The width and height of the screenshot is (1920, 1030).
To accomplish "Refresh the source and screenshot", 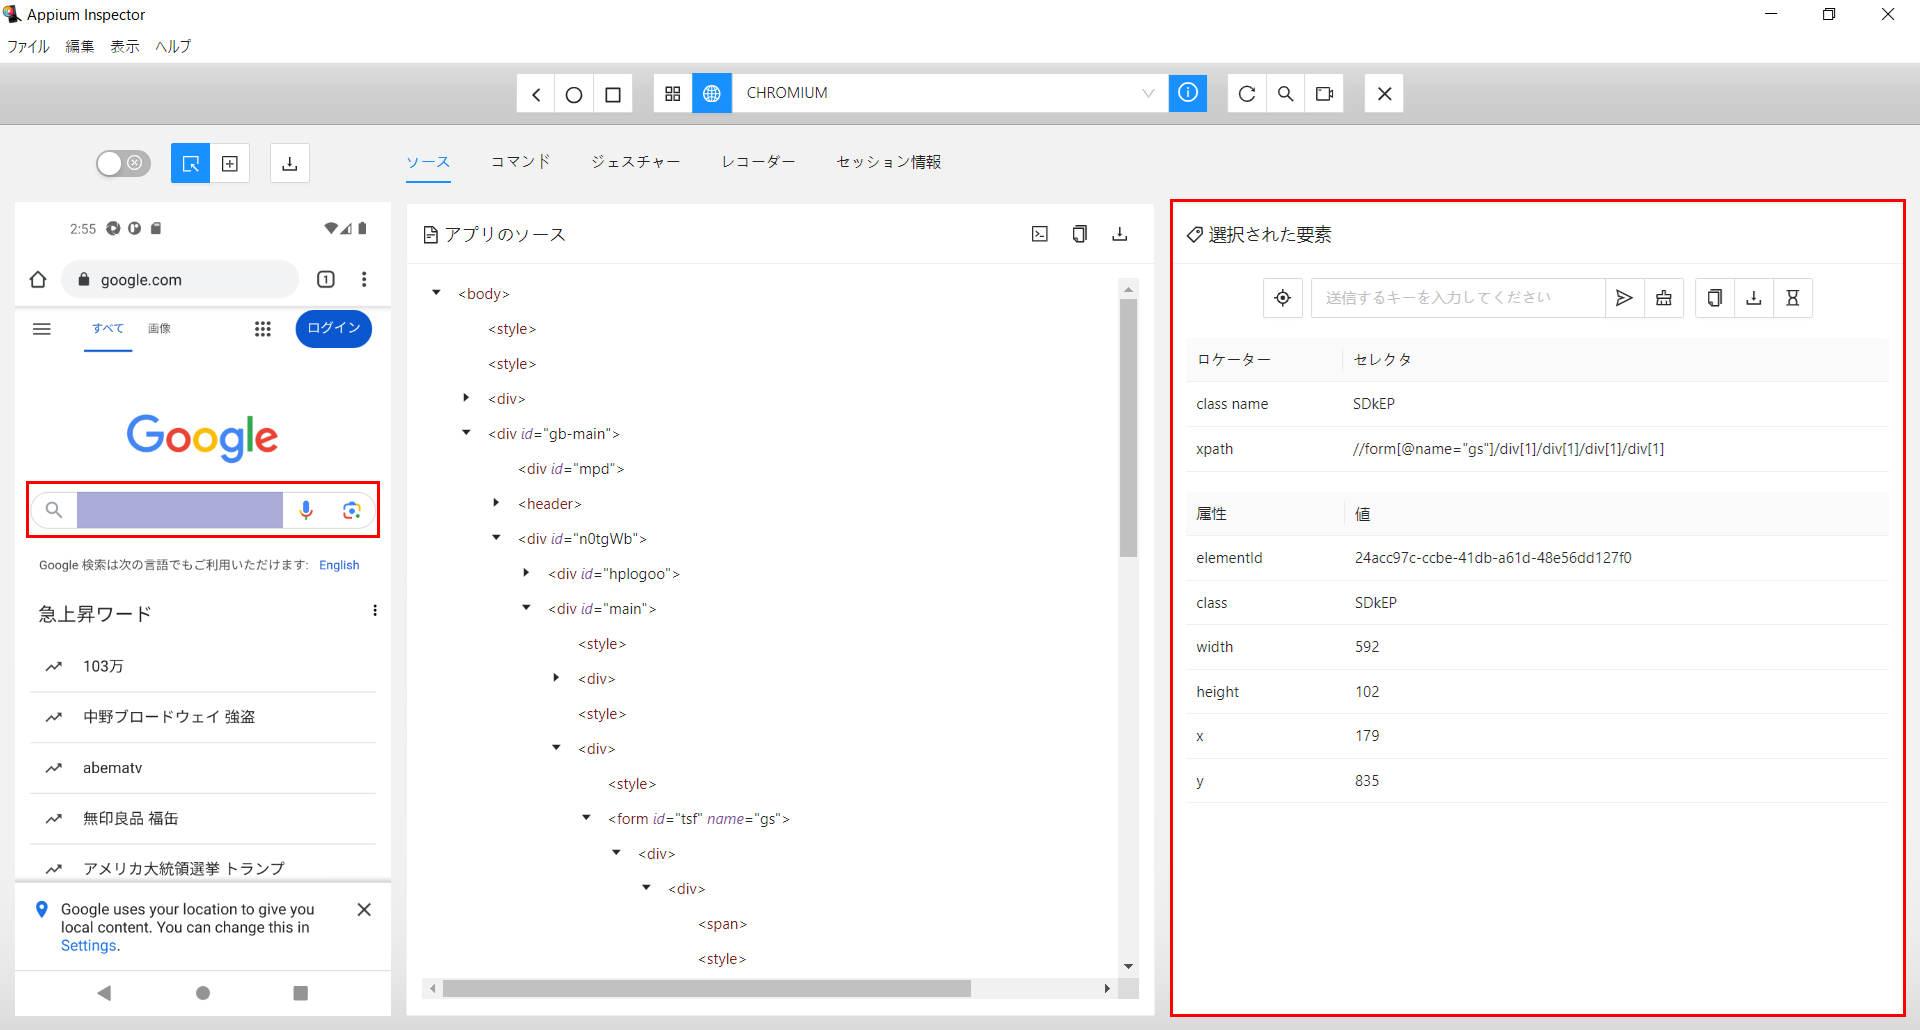I will [x=1246, y=93].
